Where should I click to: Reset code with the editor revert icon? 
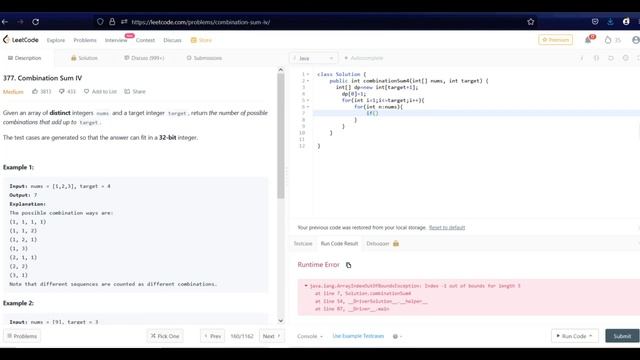coord(611,58)
